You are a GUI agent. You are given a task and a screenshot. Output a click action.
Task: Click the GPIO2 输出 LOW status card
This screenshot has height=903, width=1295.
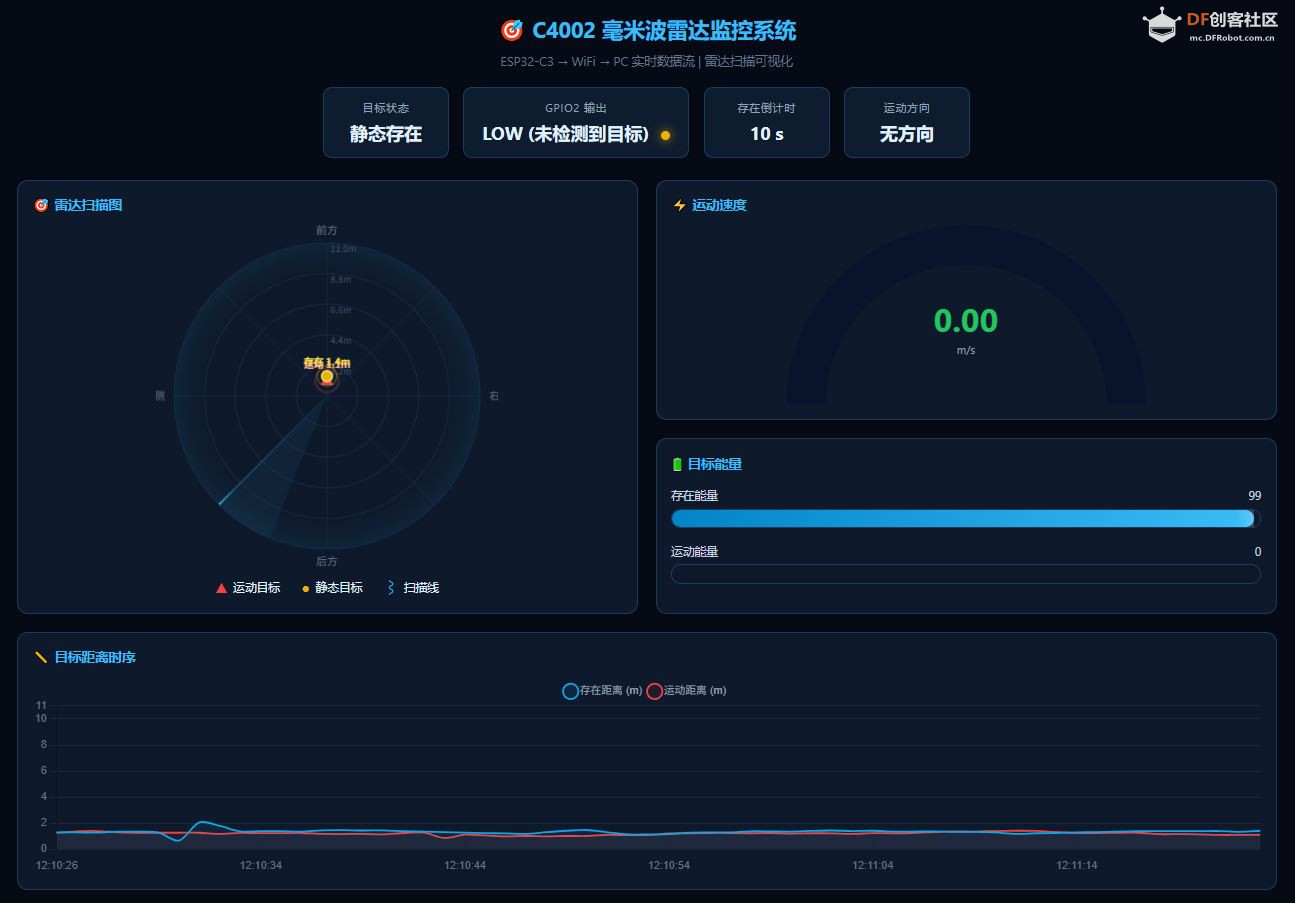[576, 122]
